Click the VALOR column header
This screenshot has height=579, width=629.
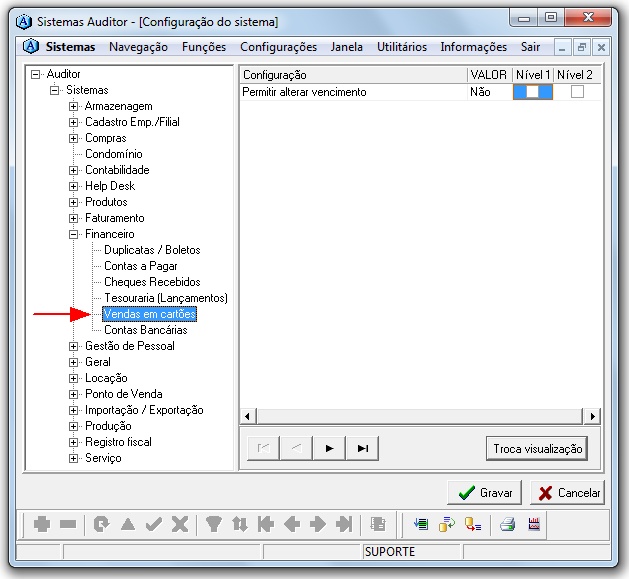coord(489,75)
